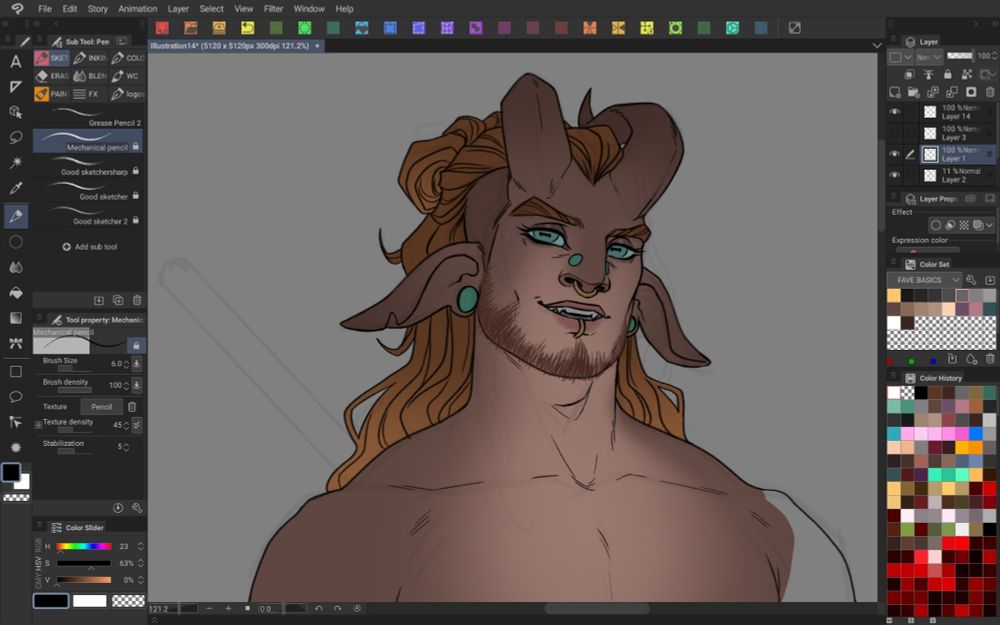
Task: Select the Gradient tool
Action: click(x=16, y=318)
